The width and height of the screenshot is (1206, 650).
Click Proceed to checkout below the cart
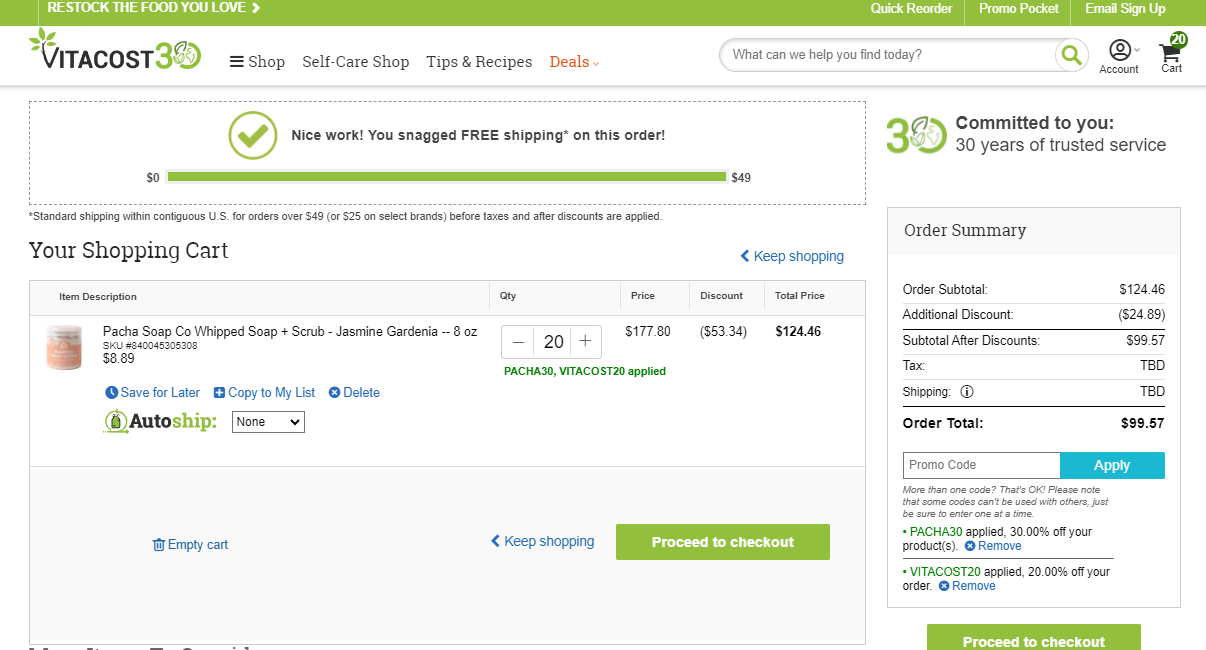click(x=723, y=542)
